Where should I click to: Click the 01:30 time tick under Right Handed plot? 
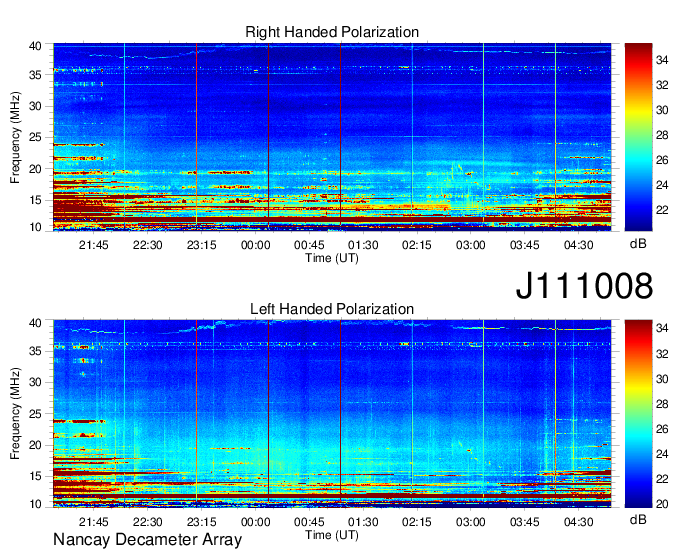point(363,245)
